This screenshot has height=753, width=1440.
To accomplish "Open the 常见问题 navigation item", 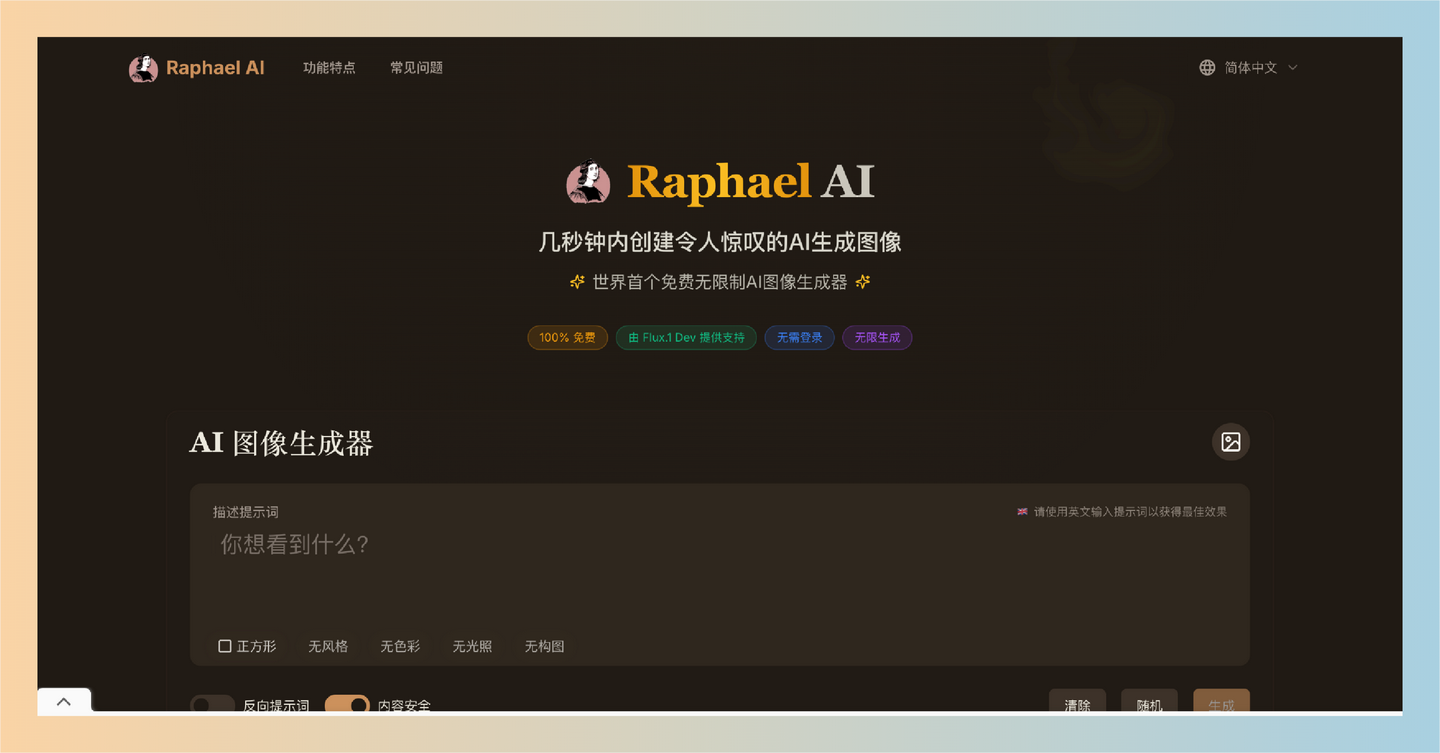I will [x=416, y=67].
